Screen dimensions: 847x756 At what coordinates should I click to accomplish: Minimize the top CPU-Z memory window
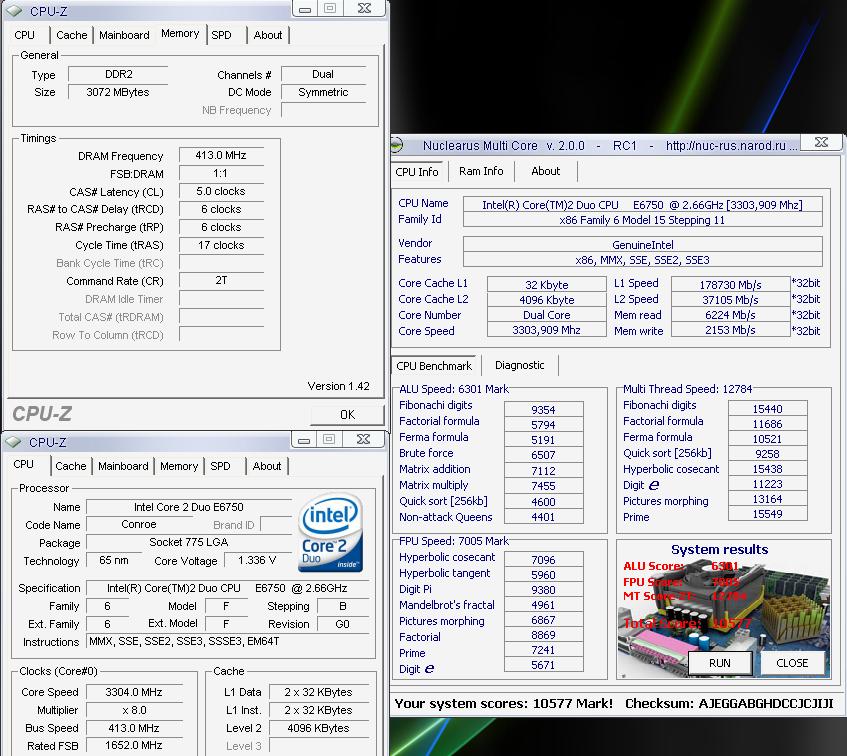305,9
